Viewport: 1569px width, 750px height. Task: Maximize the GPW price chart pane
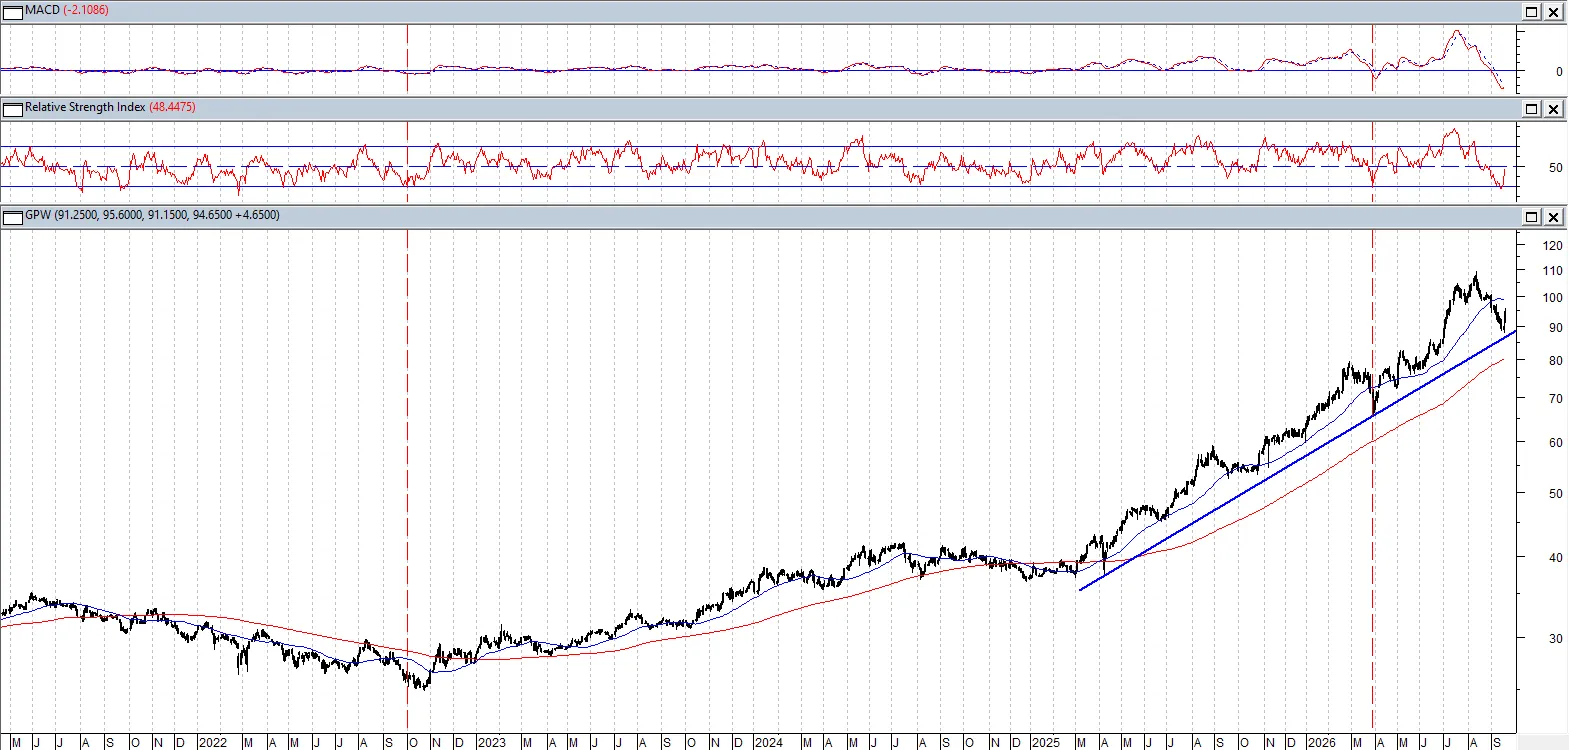1532,217
